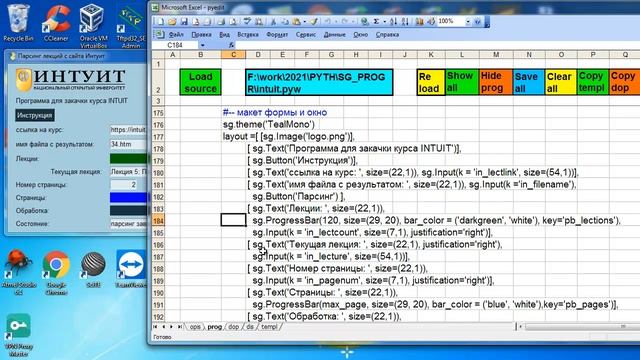
Task: Open the Сервис menu
Action: tap(306, 35)
